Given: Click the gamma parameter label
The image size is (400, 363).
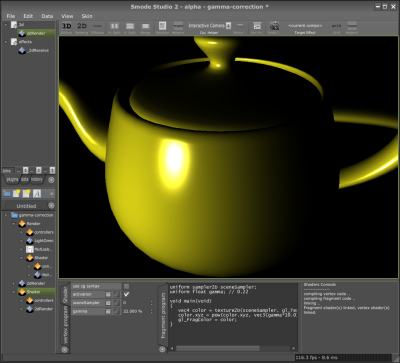Looking at the screenshot, I should (x=80, y=311).
